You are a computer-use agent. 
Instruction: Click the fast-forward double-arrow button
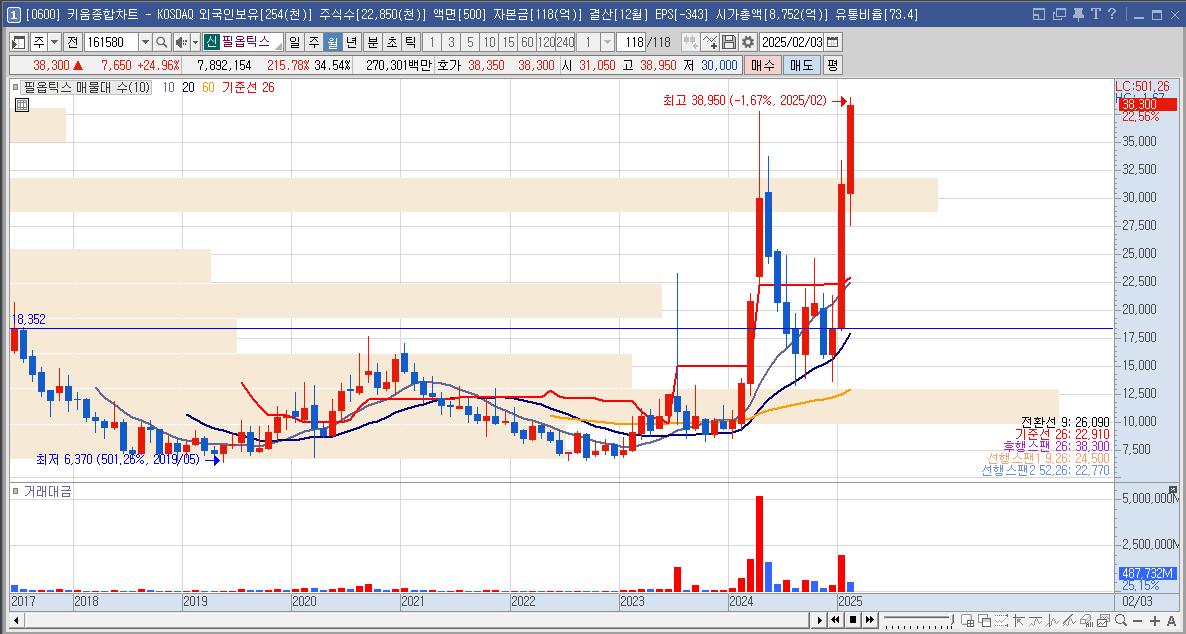coord(871,620)
